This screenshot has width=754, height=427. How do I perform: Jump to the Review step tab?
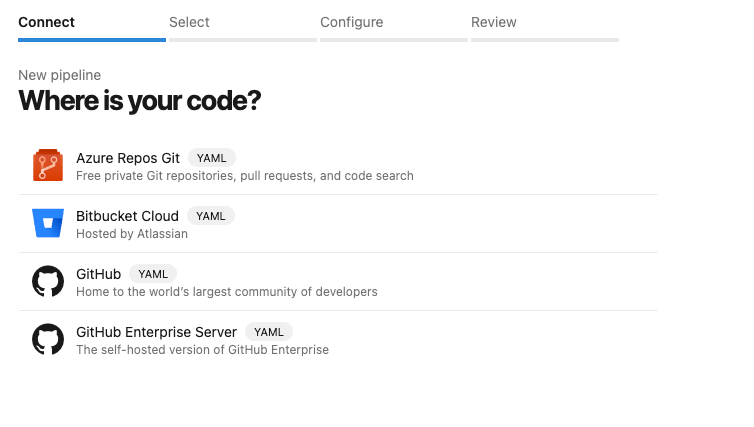coord(545,27)
